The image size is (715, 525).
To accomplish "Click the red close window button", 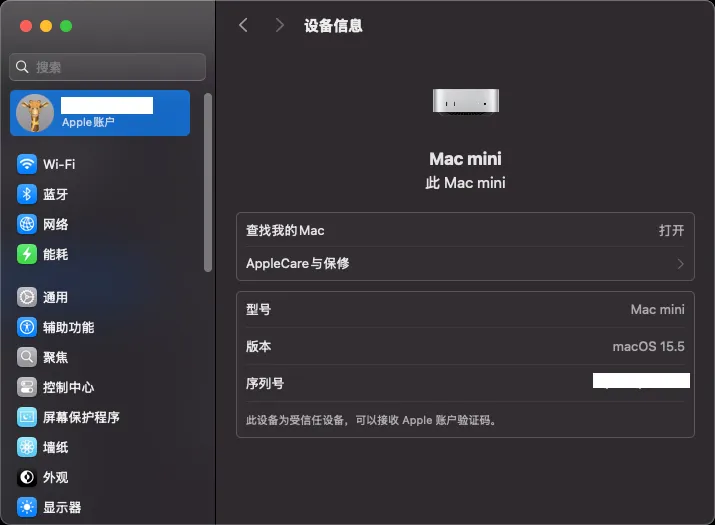I will point(26,26).
